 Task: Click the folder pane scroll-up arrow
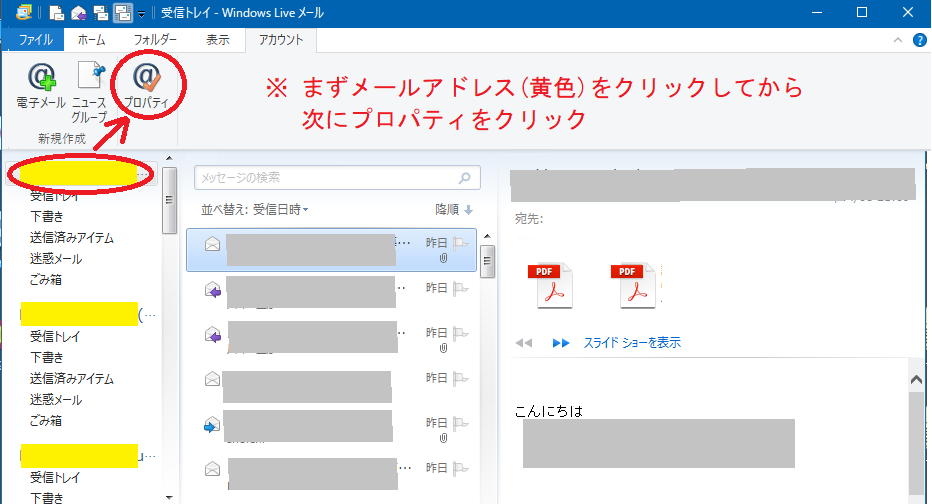169,158
